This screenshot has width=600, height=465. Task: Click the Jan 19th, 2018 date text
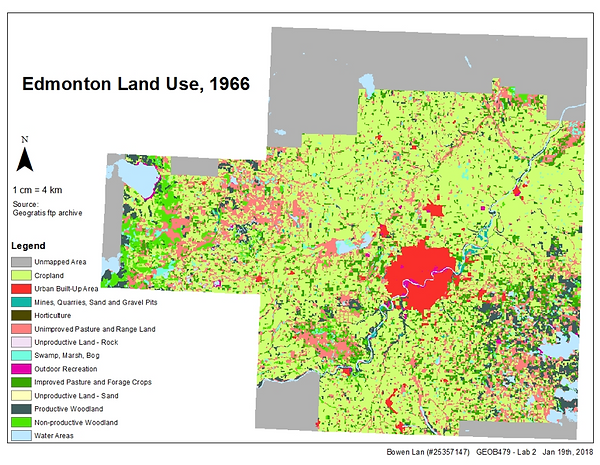[567, 452]
